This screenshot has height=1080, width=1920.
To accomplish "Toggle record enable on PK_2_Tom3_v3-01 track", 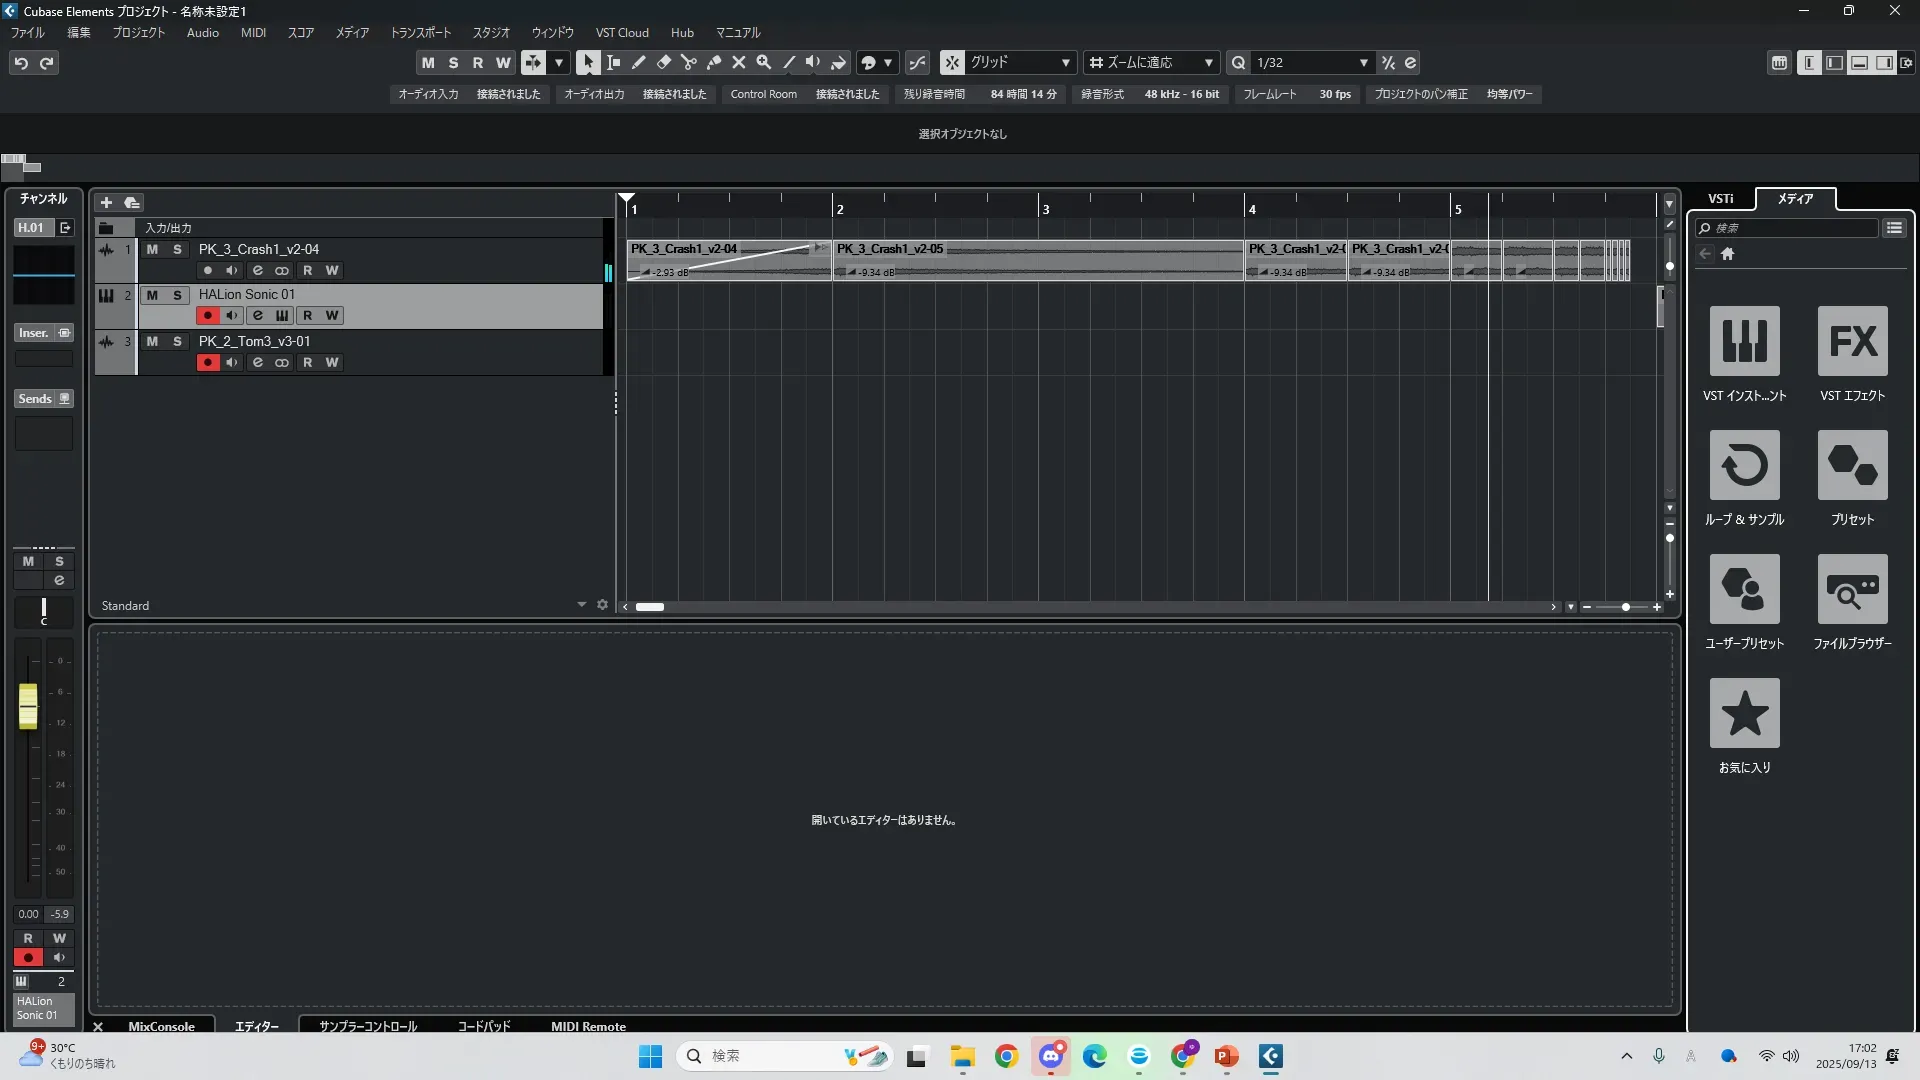I will point(208,362).
